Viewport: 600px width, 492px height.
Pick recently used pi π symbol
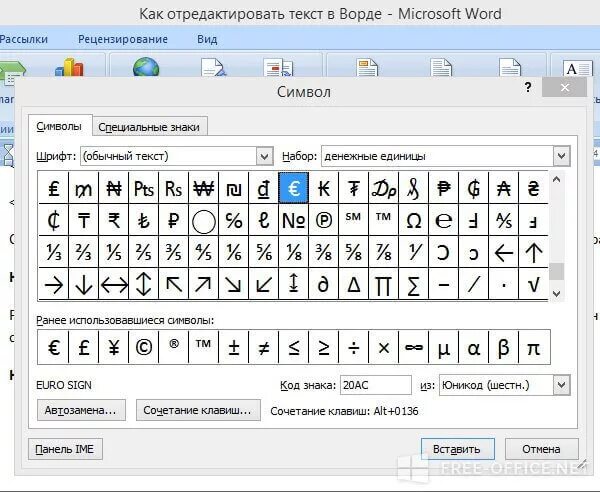[533, 347]
